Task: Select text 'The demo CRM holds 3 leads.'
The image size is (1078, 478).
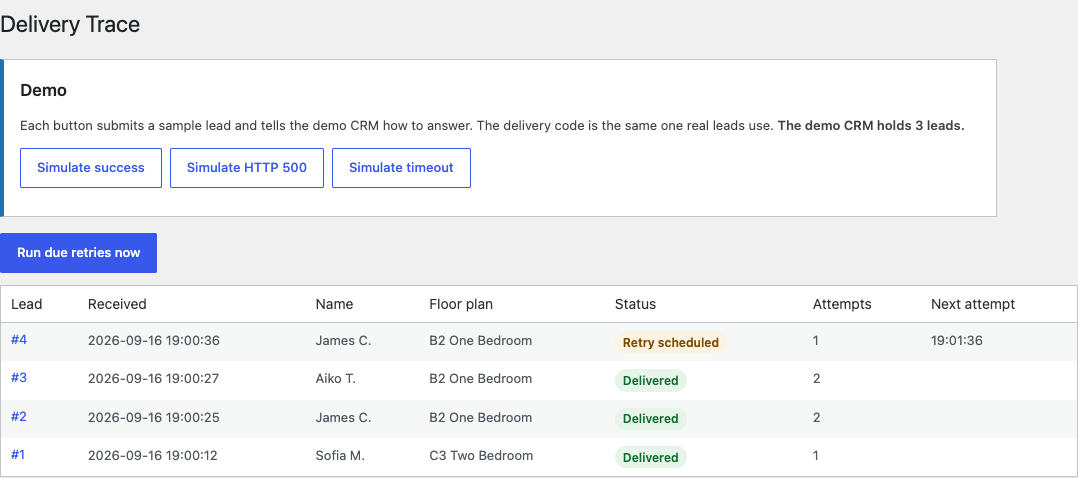Action: tap(871, 127)
